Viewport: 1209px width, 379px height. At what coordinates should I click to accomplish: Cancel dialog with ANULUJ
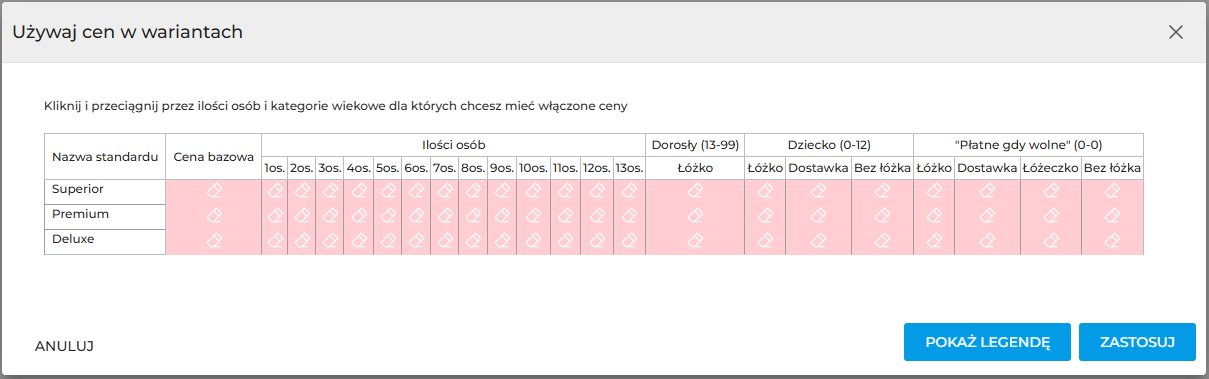[64, 346]
